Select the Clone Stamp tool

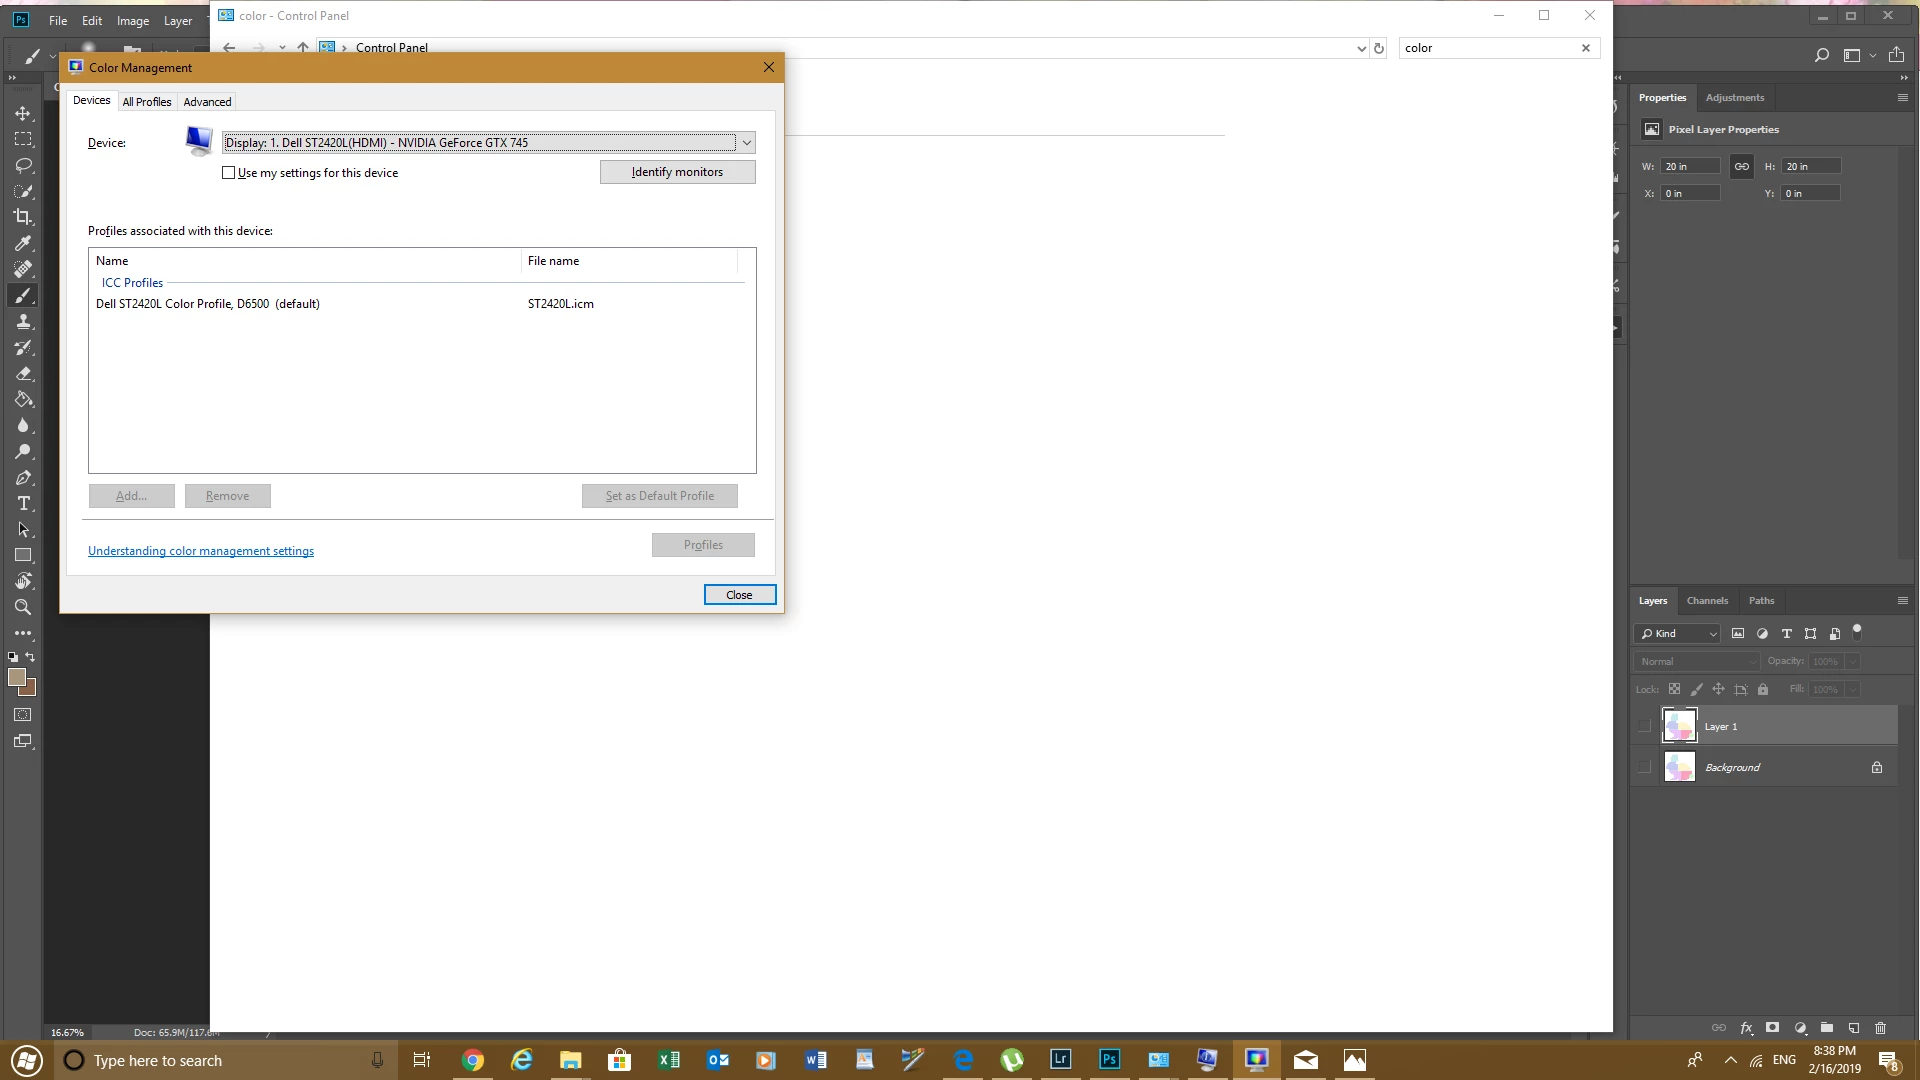[23, 321]
